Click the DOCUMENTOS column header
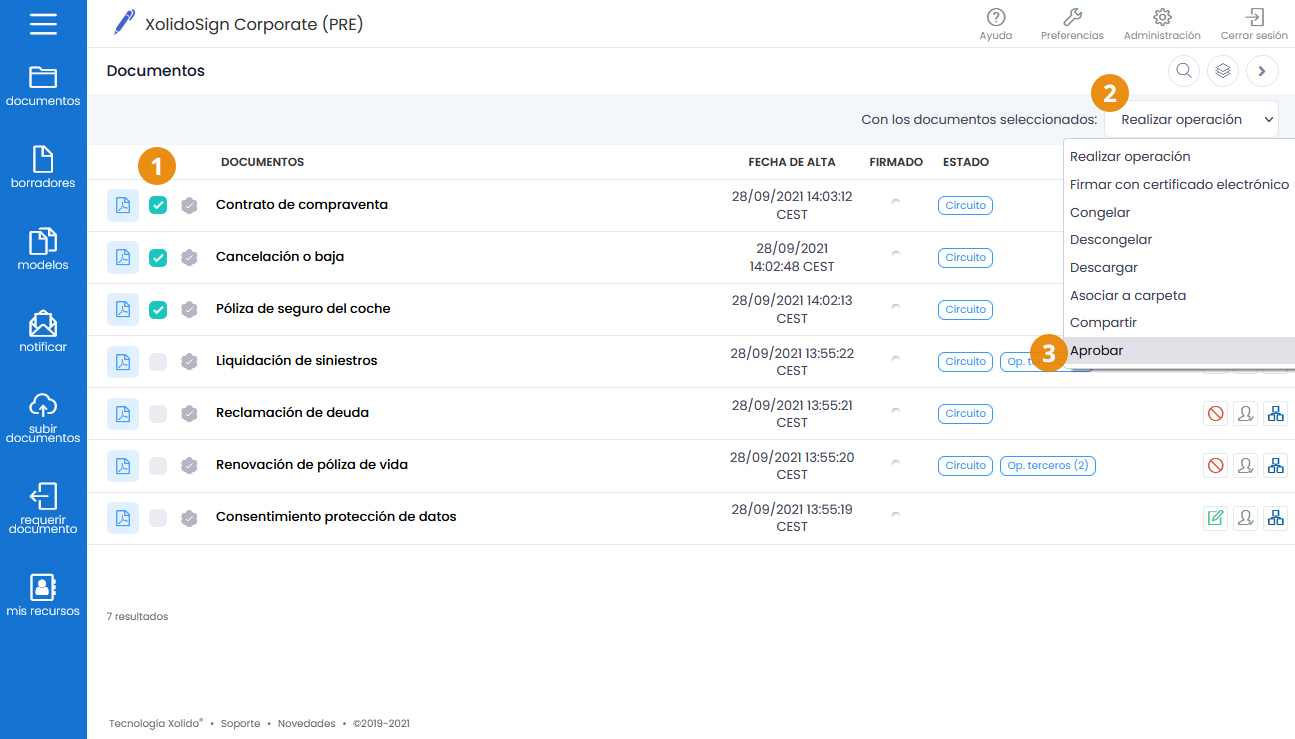The height and width of the screenshot is (739, 1295). [x=262, y=162]
